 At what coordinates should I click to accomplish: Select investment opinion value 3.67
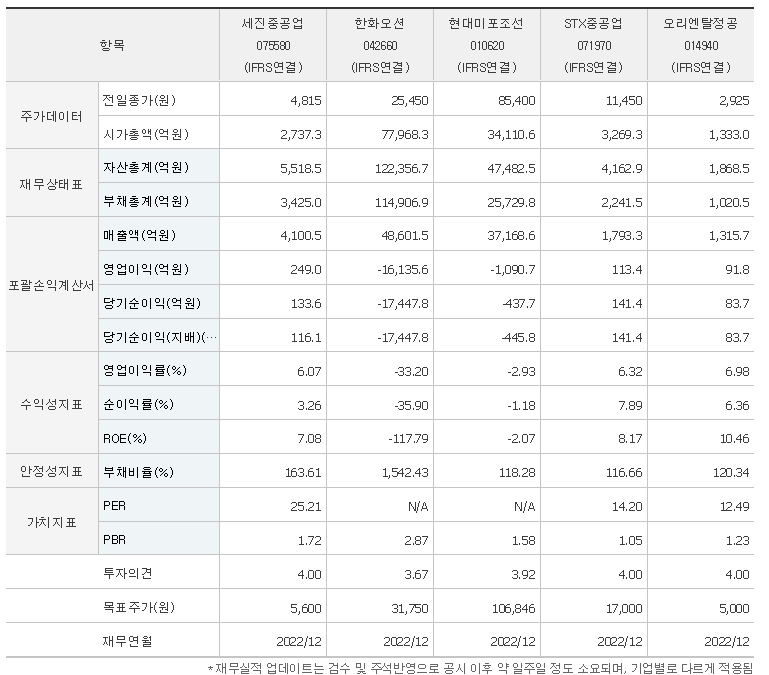click(x=416, y=574)
